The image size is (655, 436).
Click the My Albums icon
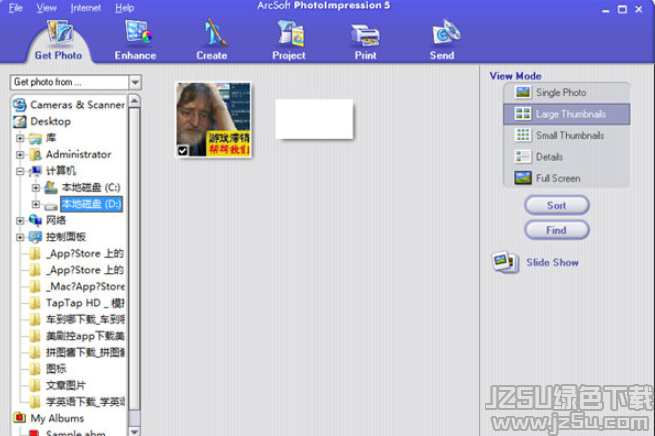[20, 418]
